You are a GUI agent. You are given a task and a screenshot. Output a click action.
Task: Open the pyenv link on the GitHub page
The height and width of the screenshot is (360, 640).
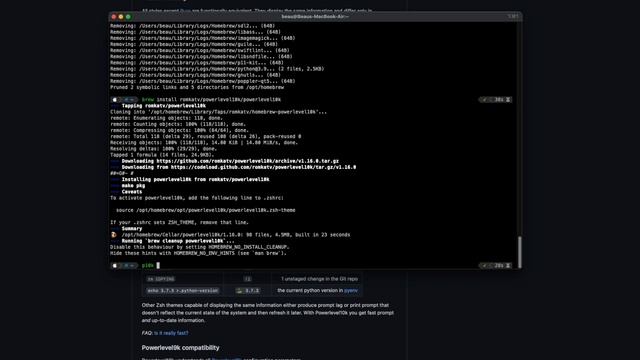pyautogui.click(x=351, y=290)
